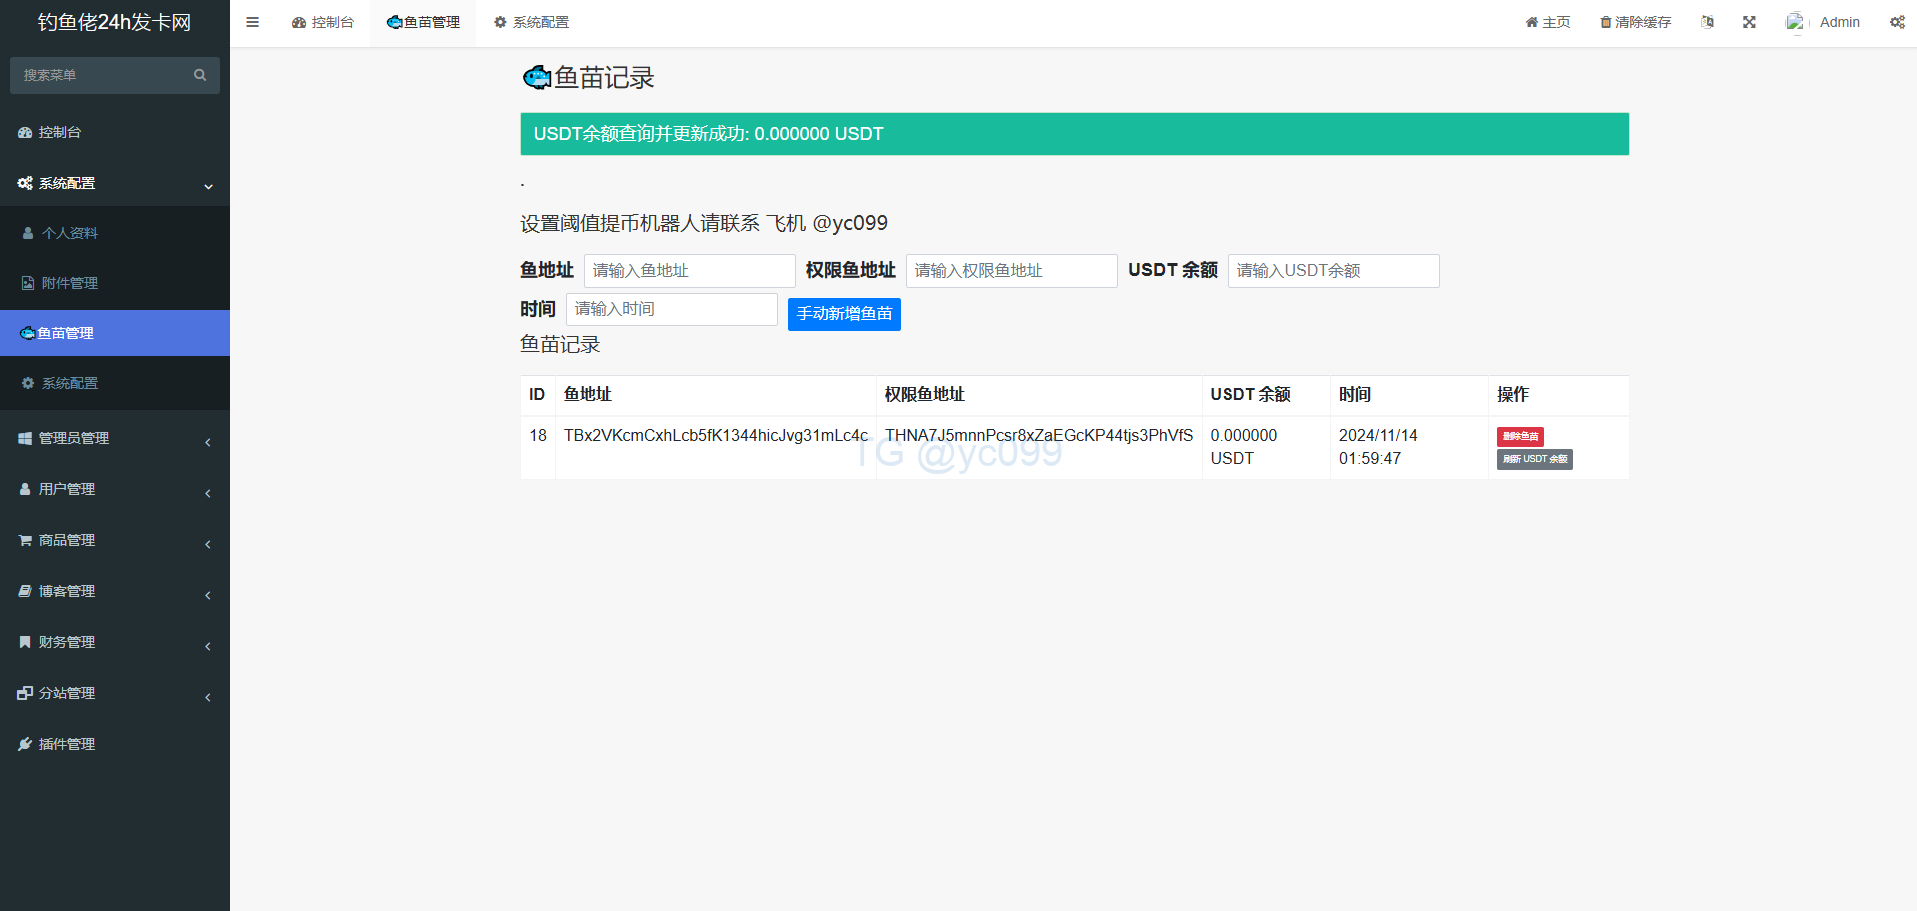This screenshot has height=911, width=1917.
Task: Click the language translate icon in top bar
Action: tap(1707, 22)
